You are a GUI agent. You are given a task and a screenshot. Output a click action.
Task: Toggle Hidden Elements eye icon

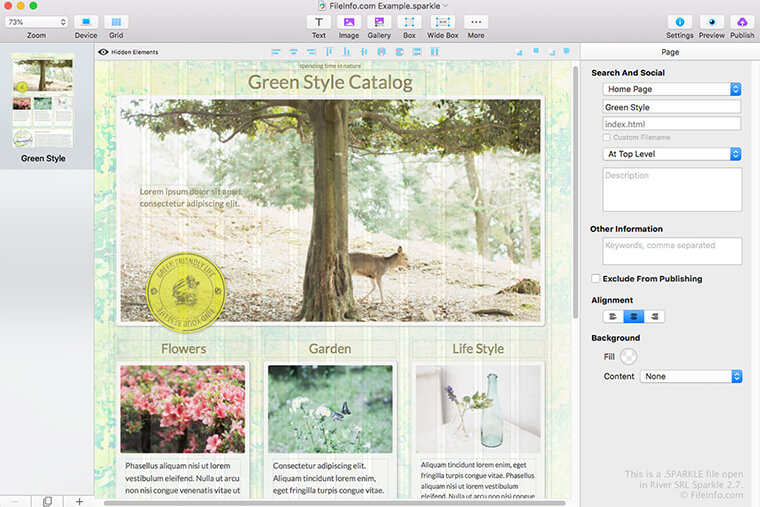103,52
